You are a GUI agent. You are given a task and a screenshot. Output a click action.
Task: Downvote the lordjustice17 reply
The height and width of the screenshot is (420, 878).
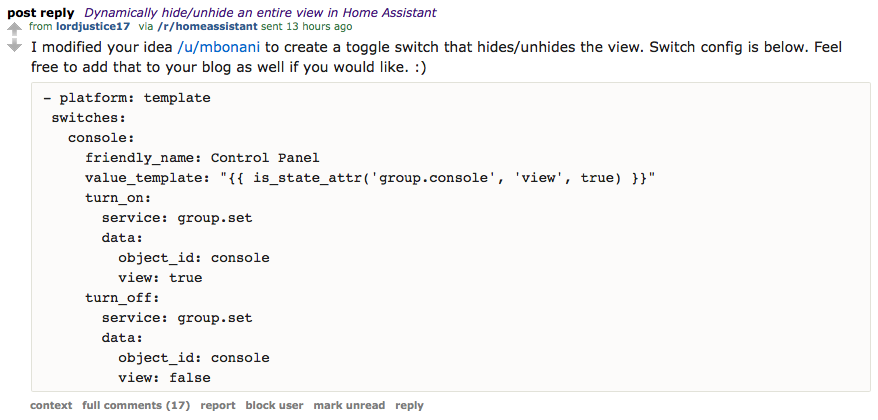[x=15, y=46]
